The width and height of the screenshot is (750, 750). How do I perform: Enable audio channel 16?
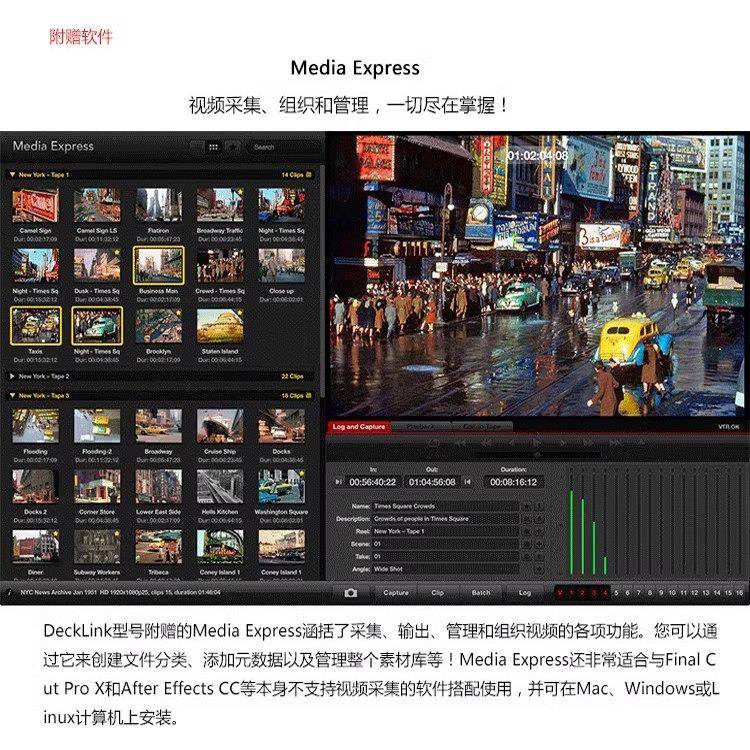click(739, 593)
